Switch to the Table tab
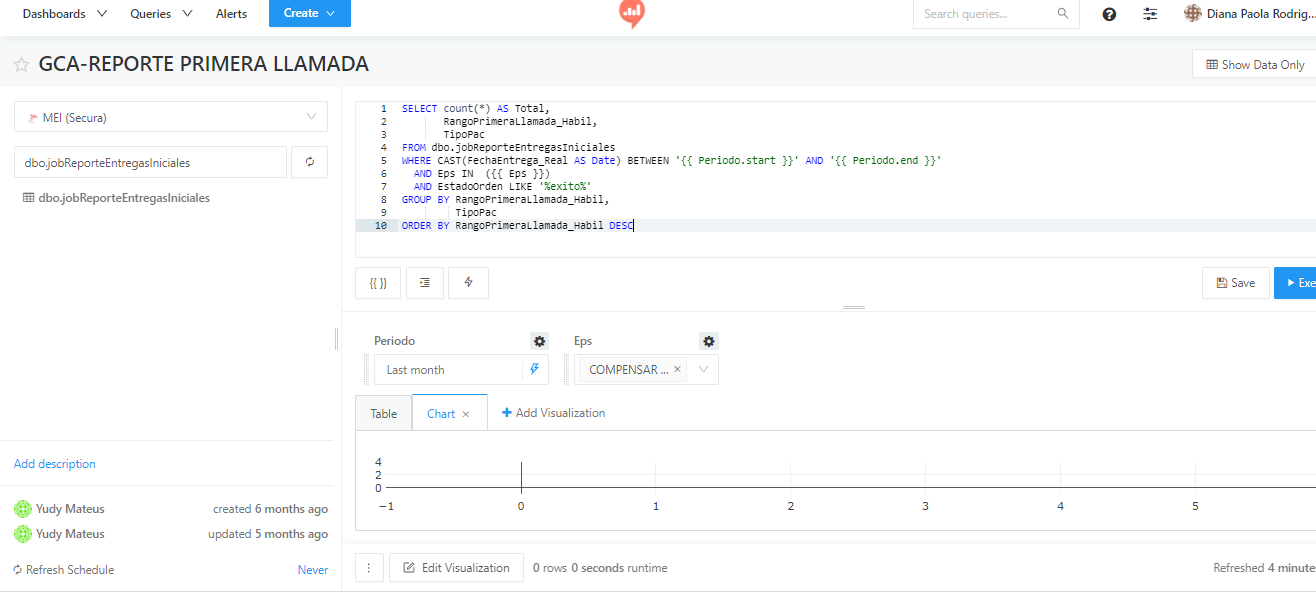Image resolution: width=1316 pixels, height=592 pixels. pyautogui.click(x=383, y=413)
